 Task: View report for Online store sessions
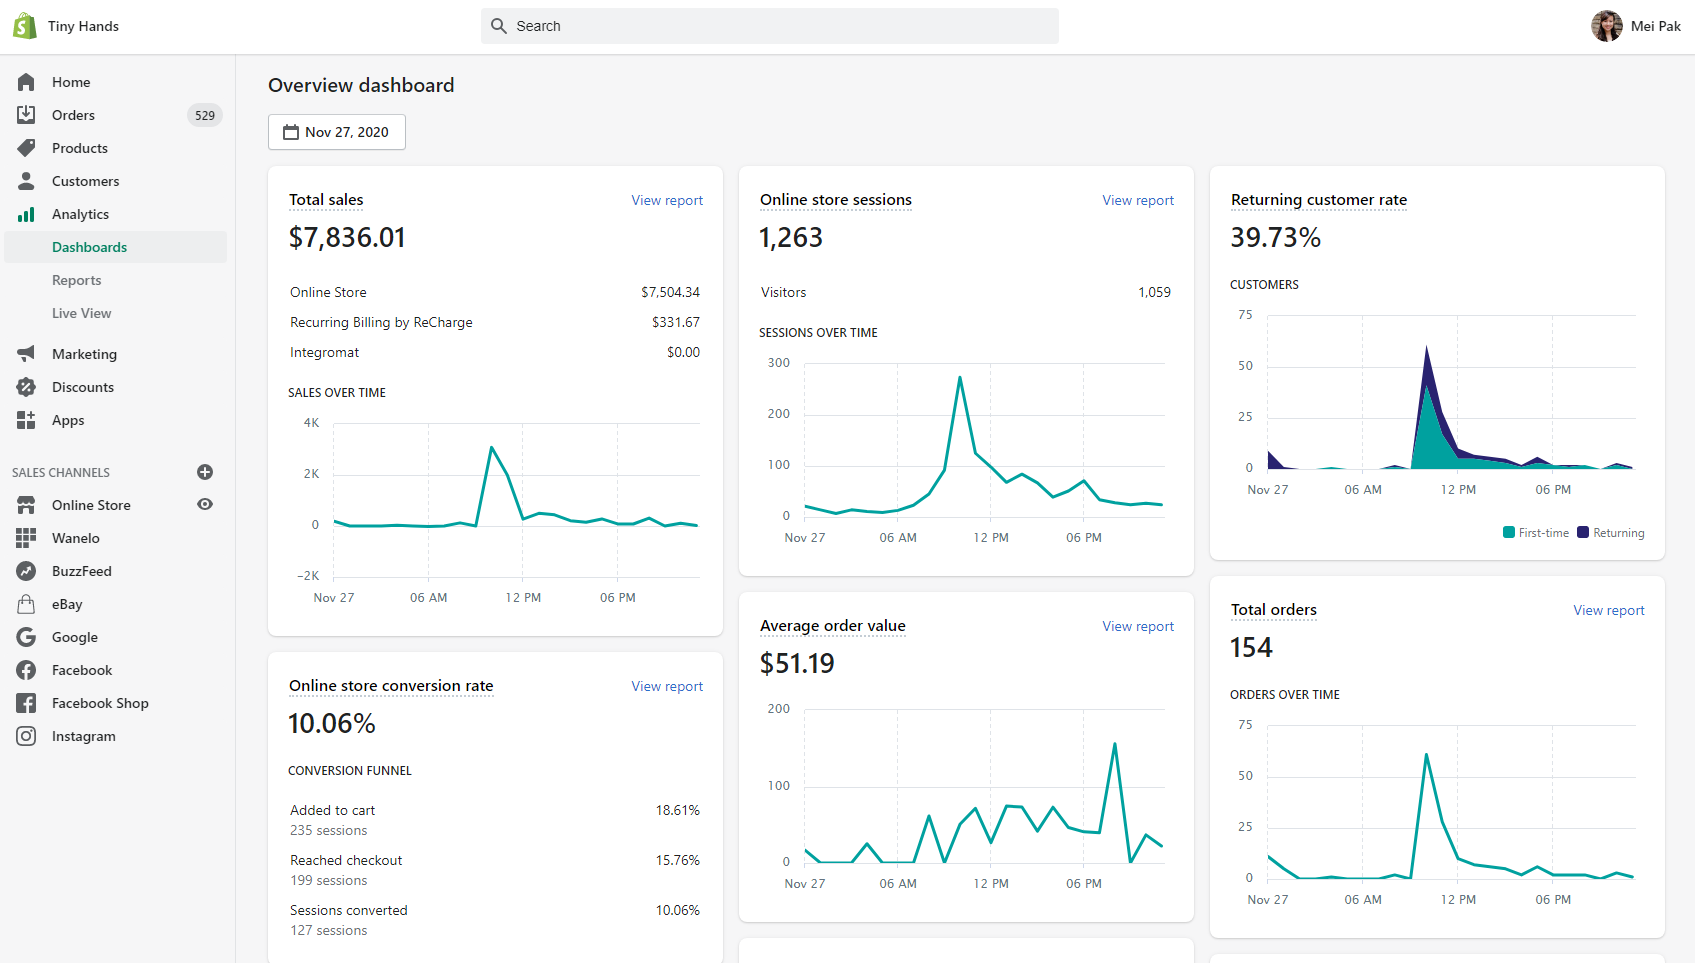click(1138, 200)
